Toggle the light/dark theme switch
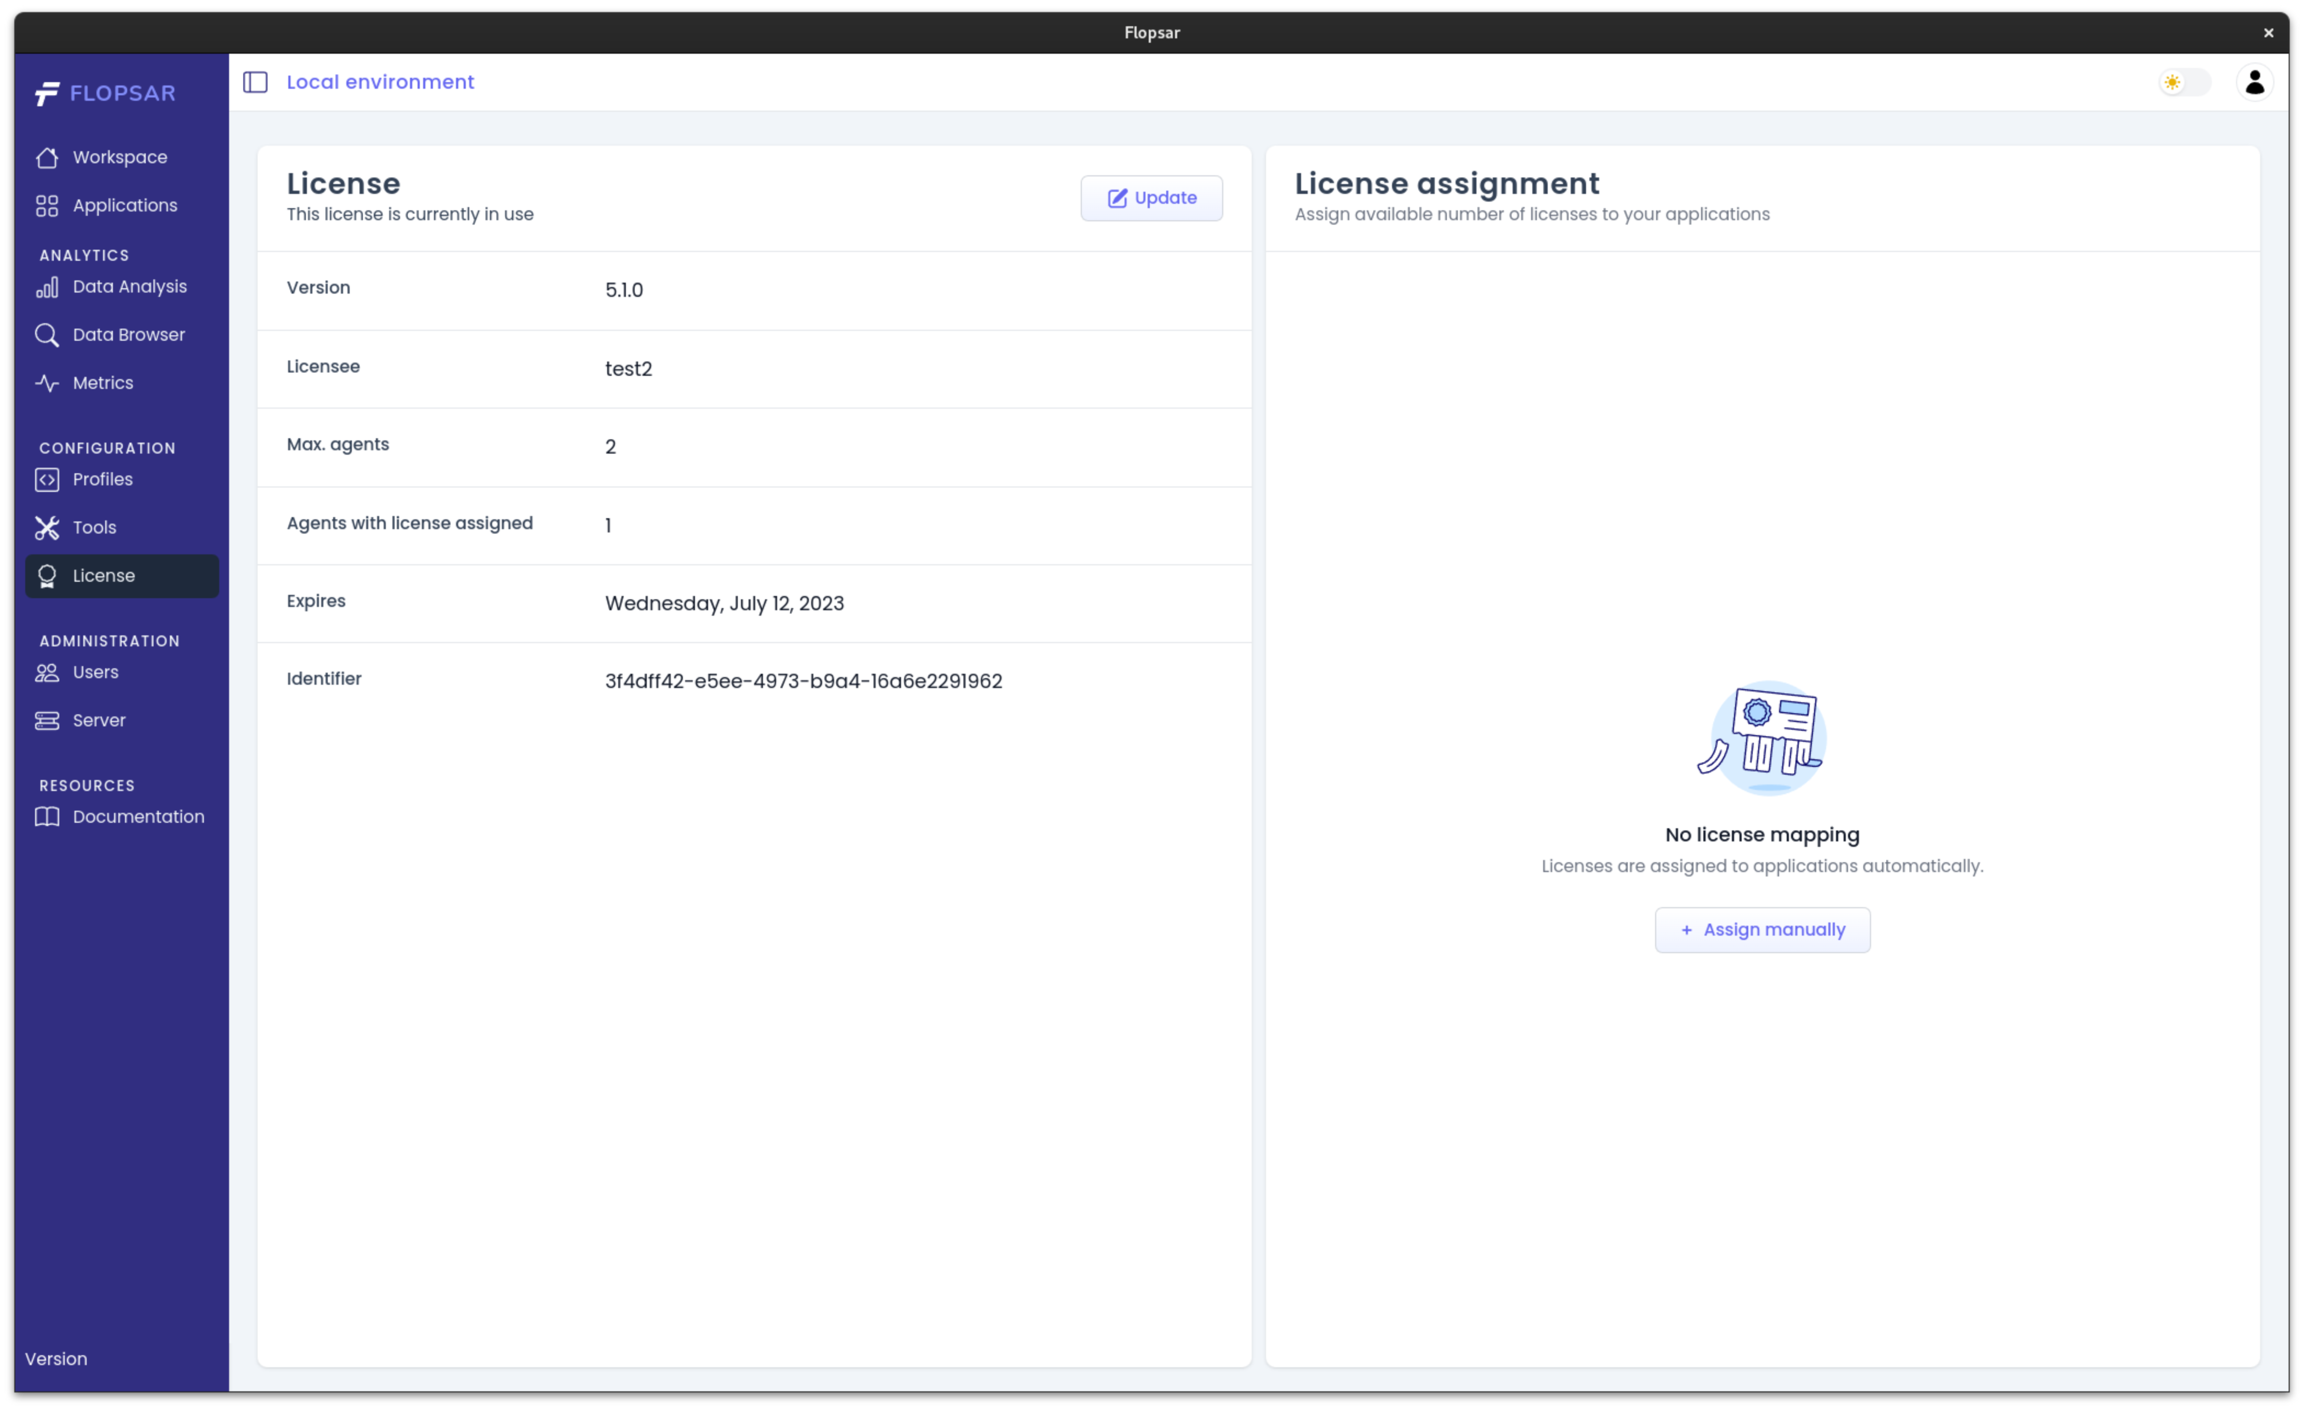The image size is (2304, 1410). click(x=2184, y=82)
